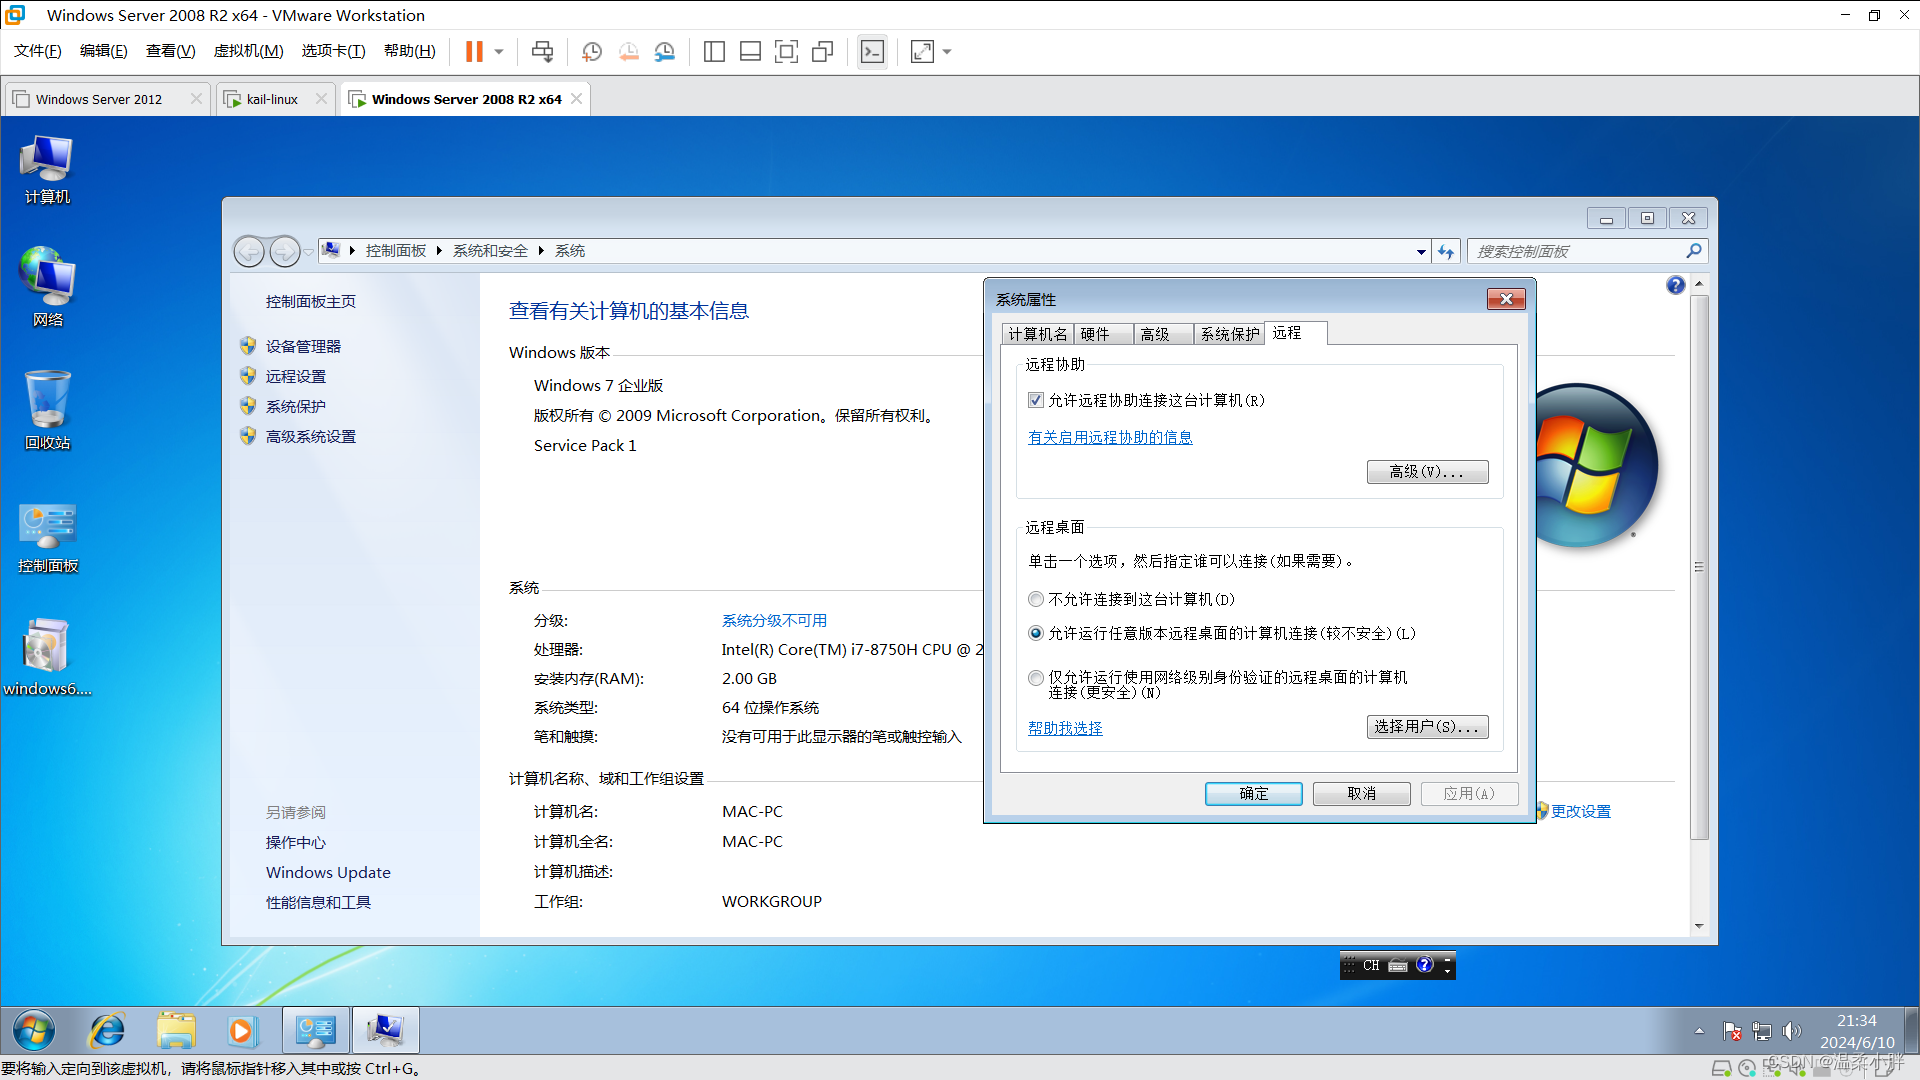Open the 帮助我选择 help link
The width and height of the screenshot is (1920, 1080).
tap(1065, 728)
